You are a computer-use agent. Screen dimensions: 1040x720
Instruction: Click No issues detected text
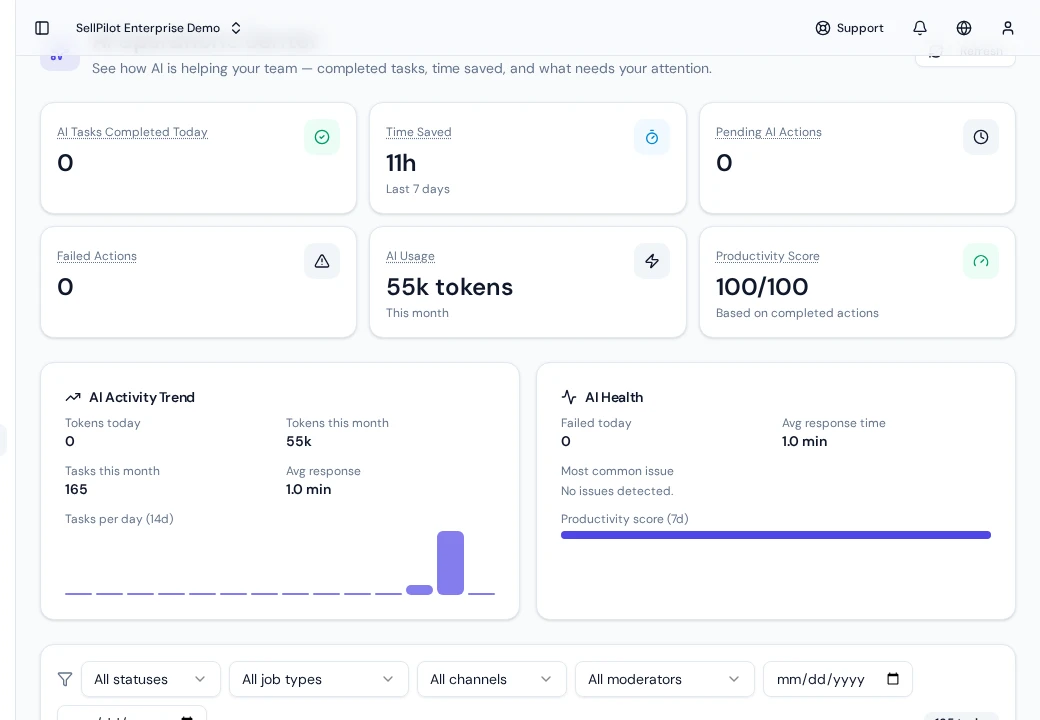[x=617, y=491]
